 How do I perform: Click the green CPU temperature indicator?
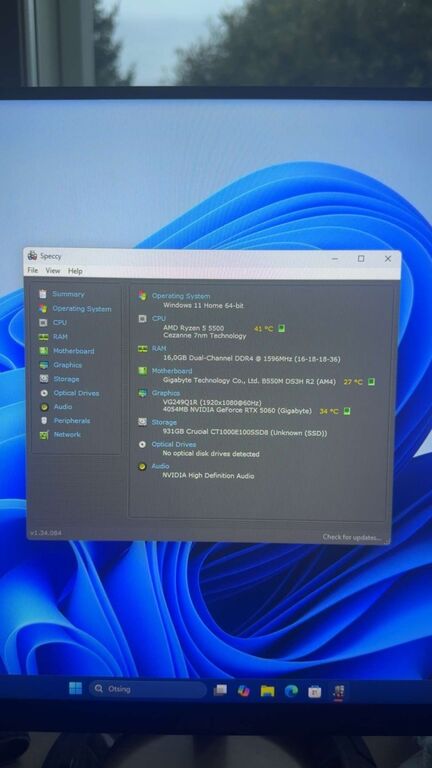(282, 328)
